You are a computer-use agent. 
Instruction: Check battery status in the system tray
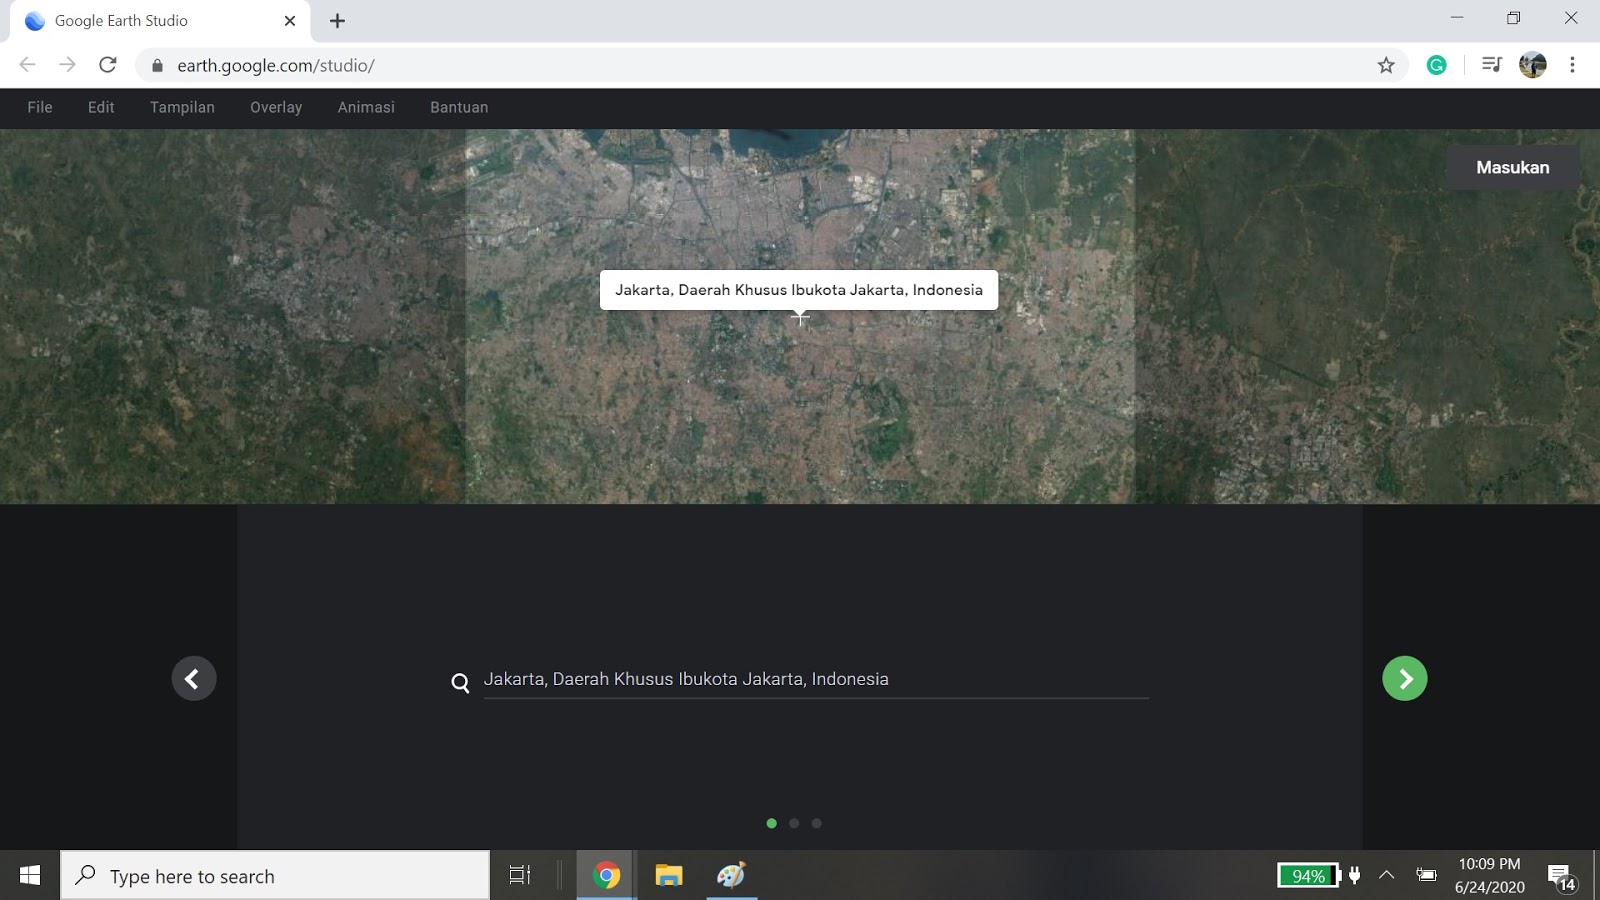[x=1310, y=875]
